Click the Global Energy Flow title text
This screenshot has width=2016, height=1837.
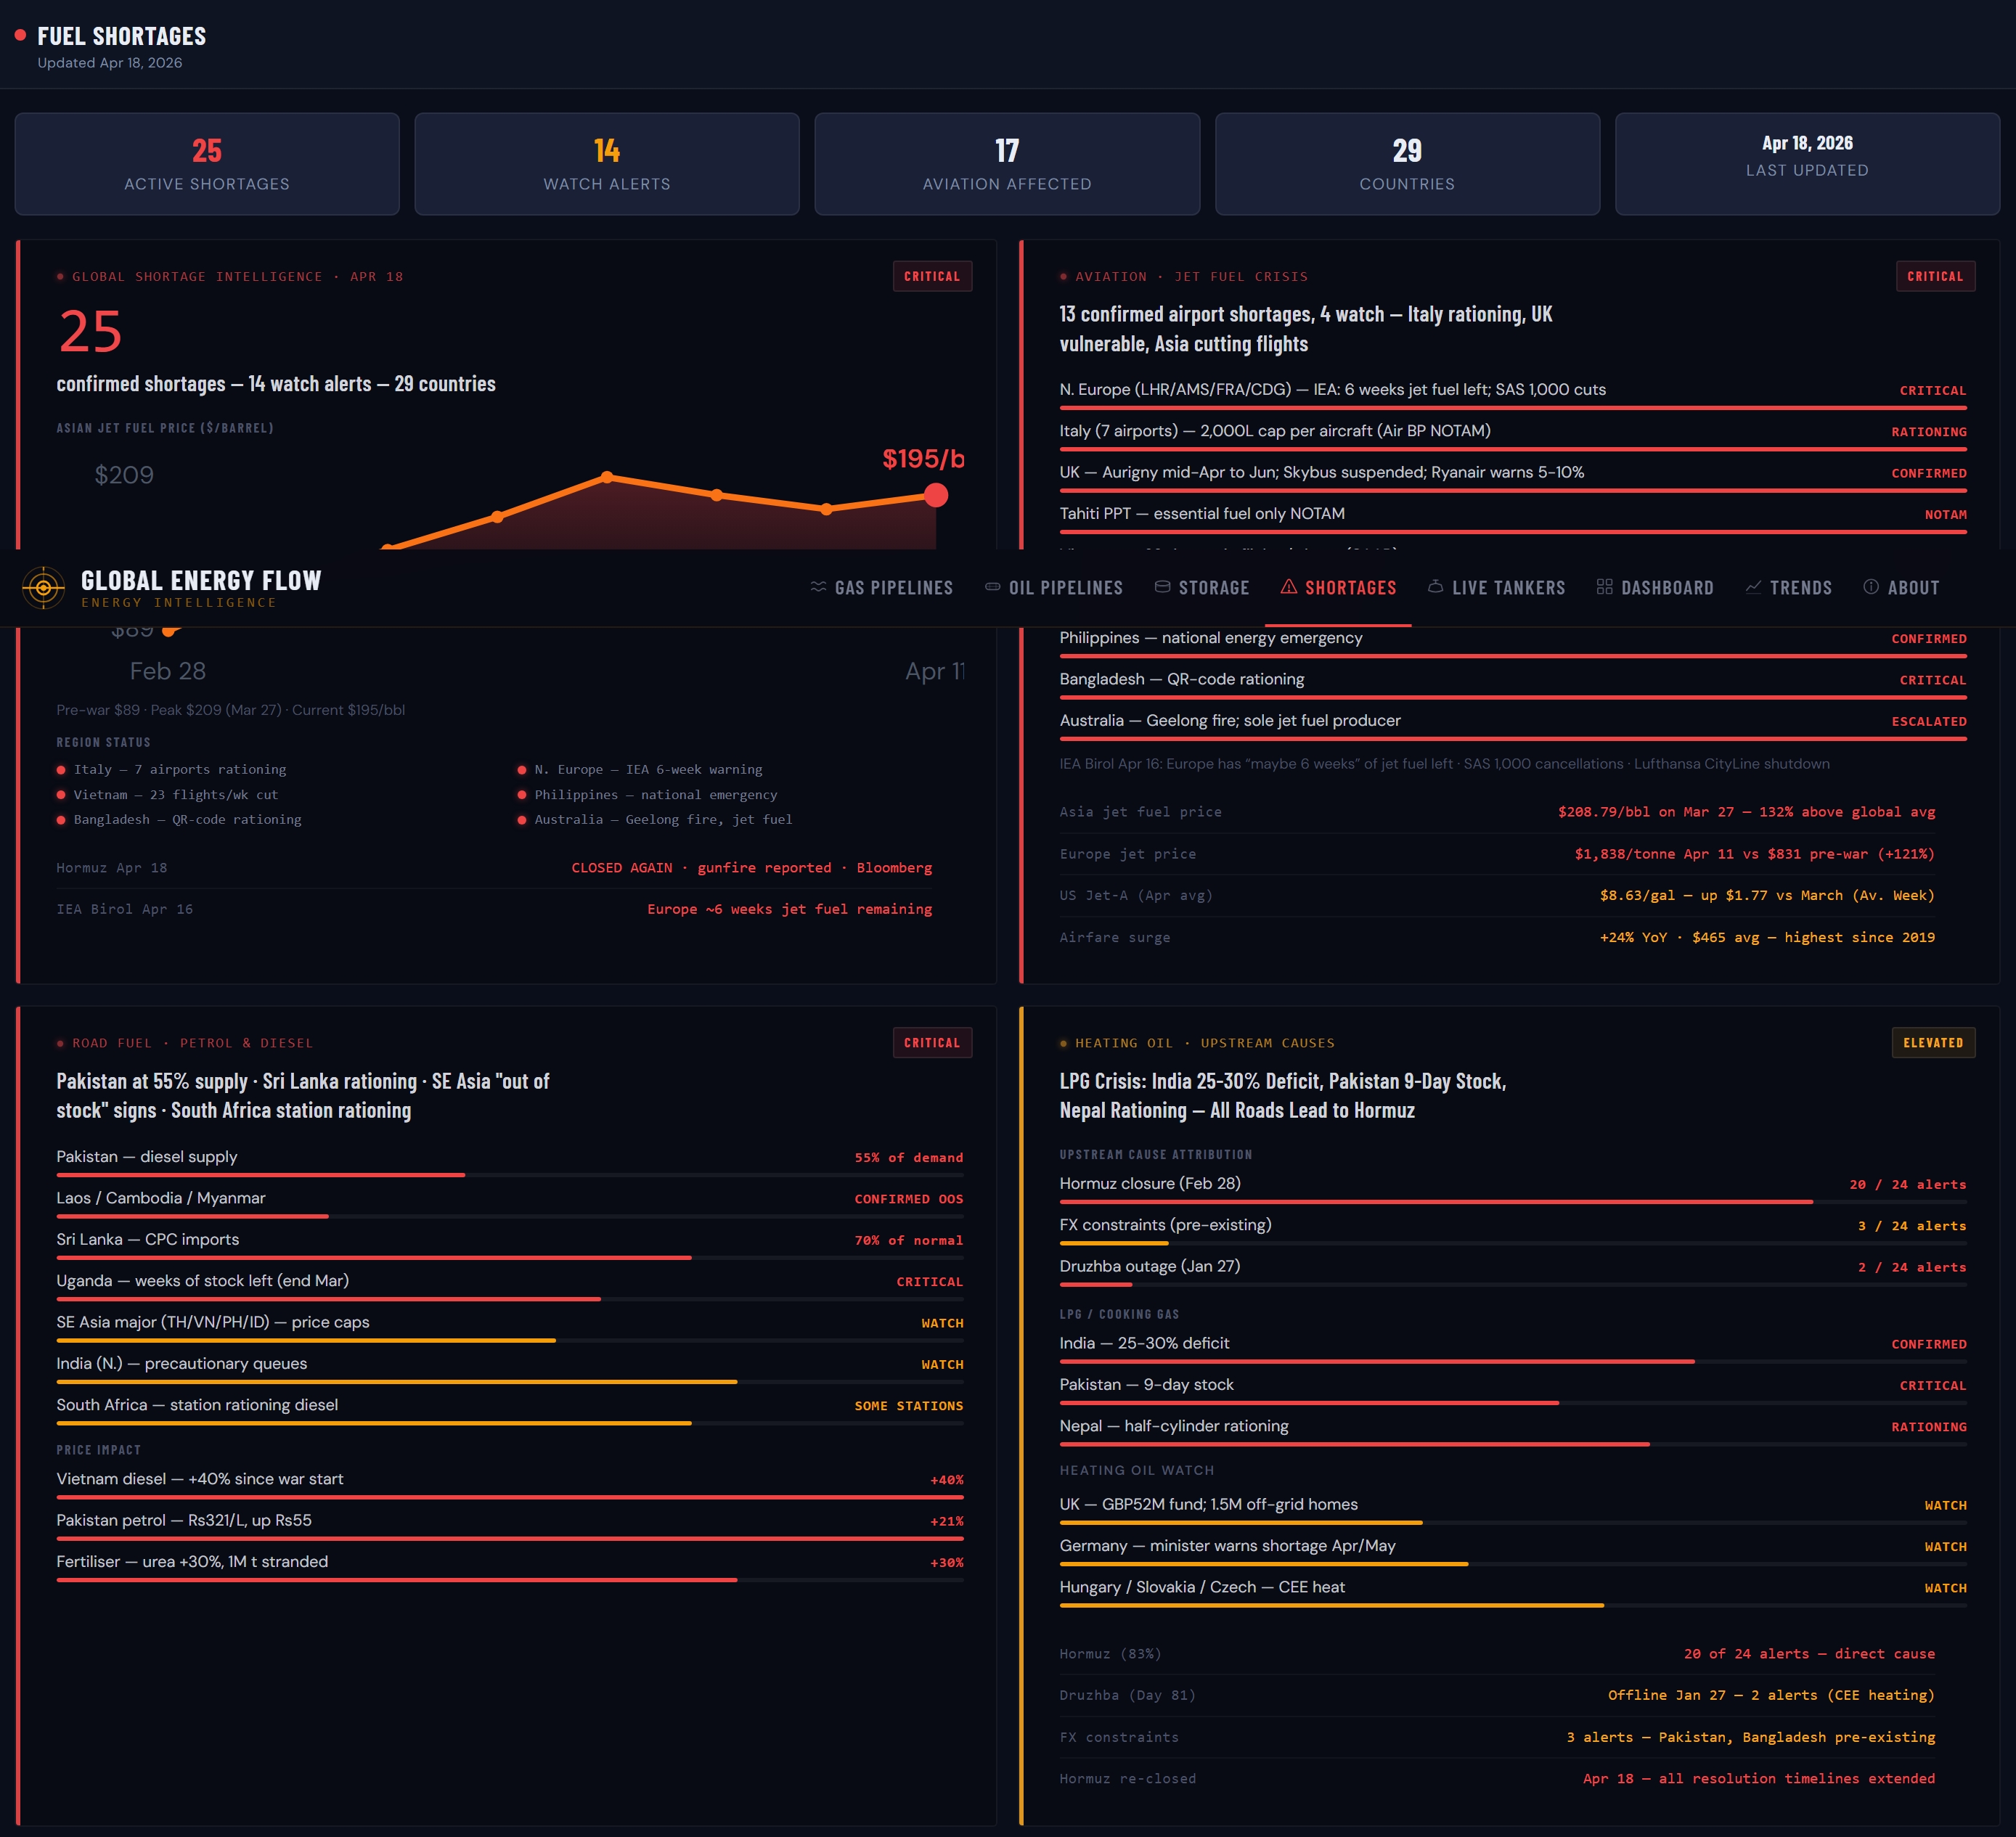201,581
